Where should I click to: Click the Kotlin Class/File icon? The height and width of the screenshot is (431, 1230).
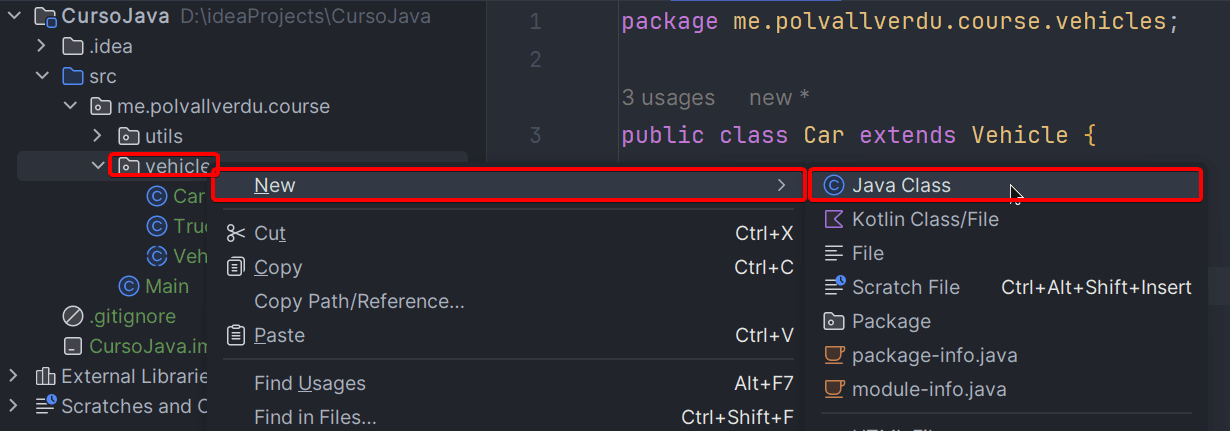pyautogui.click(x=832, y=219)
